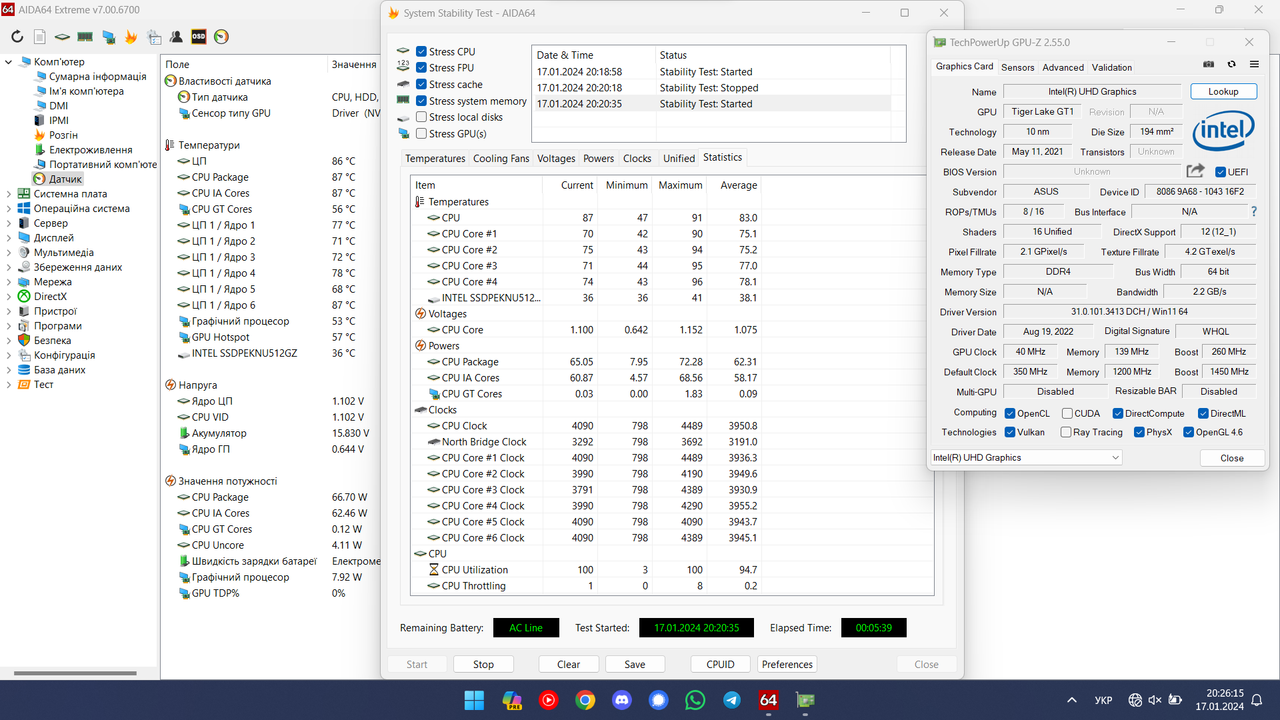The height and width of the screenshot is (720, 1280).
Task: Click the user silhouette icon in AIDA64 toolbar
Action: [x=176, y=37]
